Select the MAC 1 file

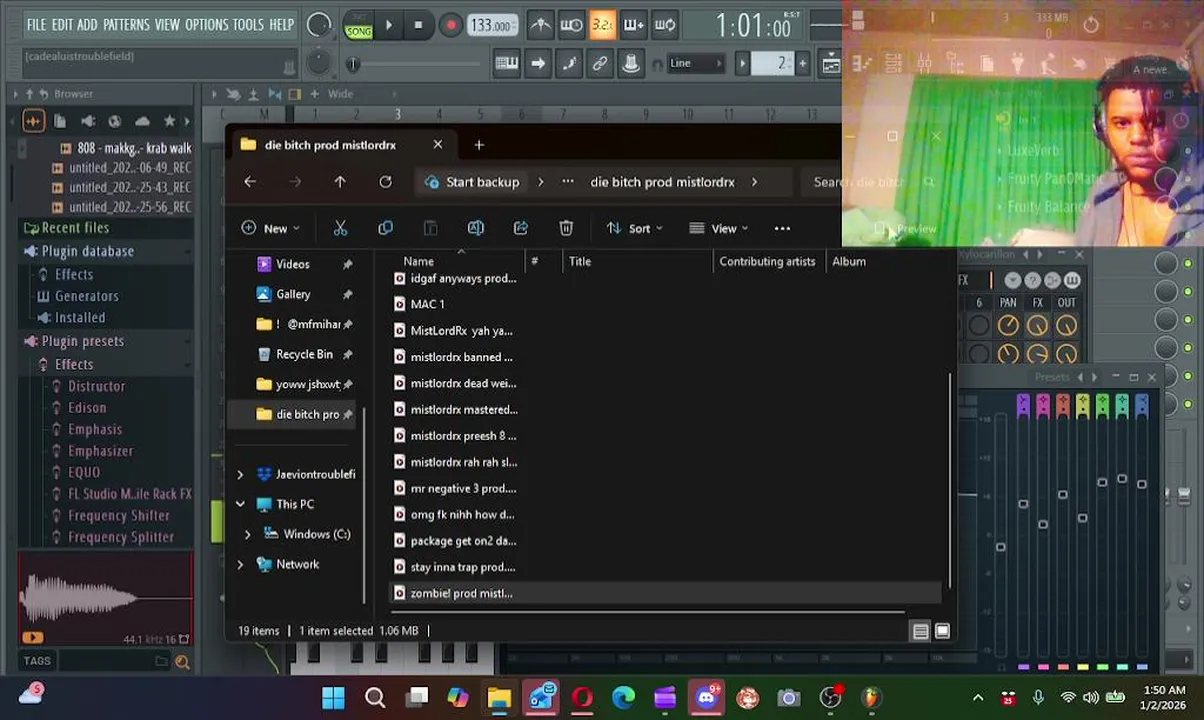(427, 304)
